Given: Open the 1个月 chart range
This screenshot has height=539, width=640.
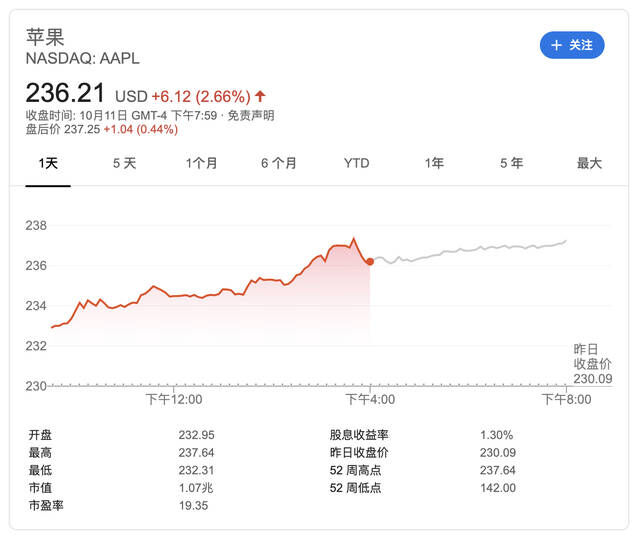Looking at the screenshot, I should click(x=201, y=163).
